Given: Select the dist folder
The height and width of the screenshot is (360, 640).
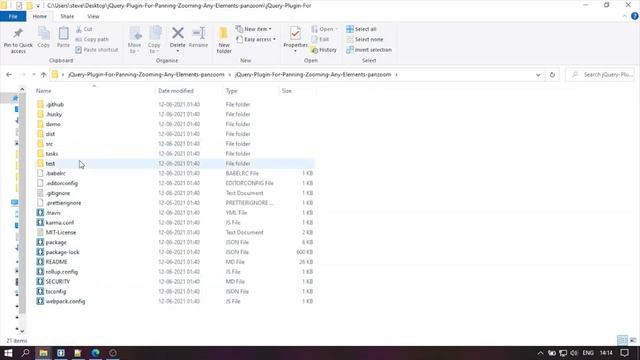Looking at the screenshot, I should (x=50, y=134).
